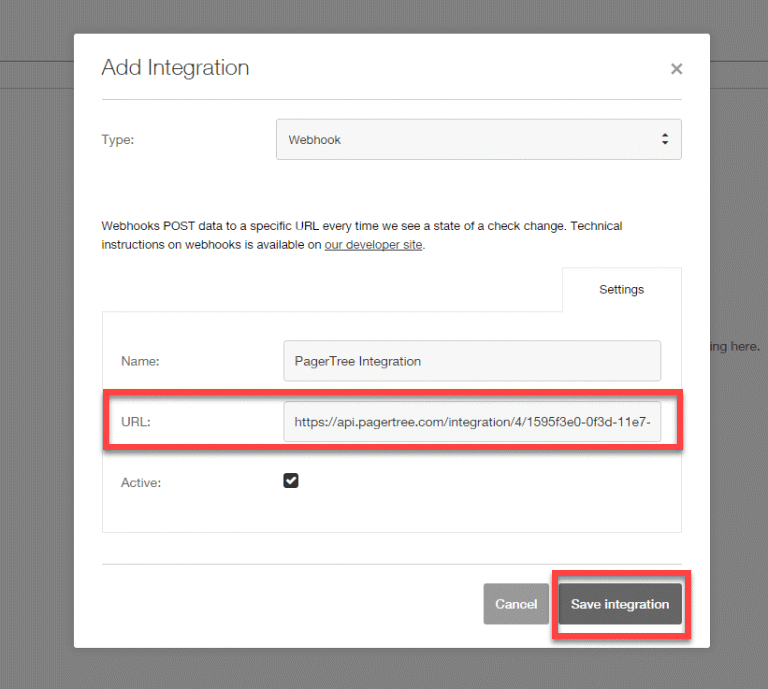Open the Type dropdown showing Webhook
Image resolution: width=768 pixels, height=689 pixels.
click(x=470, y=140)
